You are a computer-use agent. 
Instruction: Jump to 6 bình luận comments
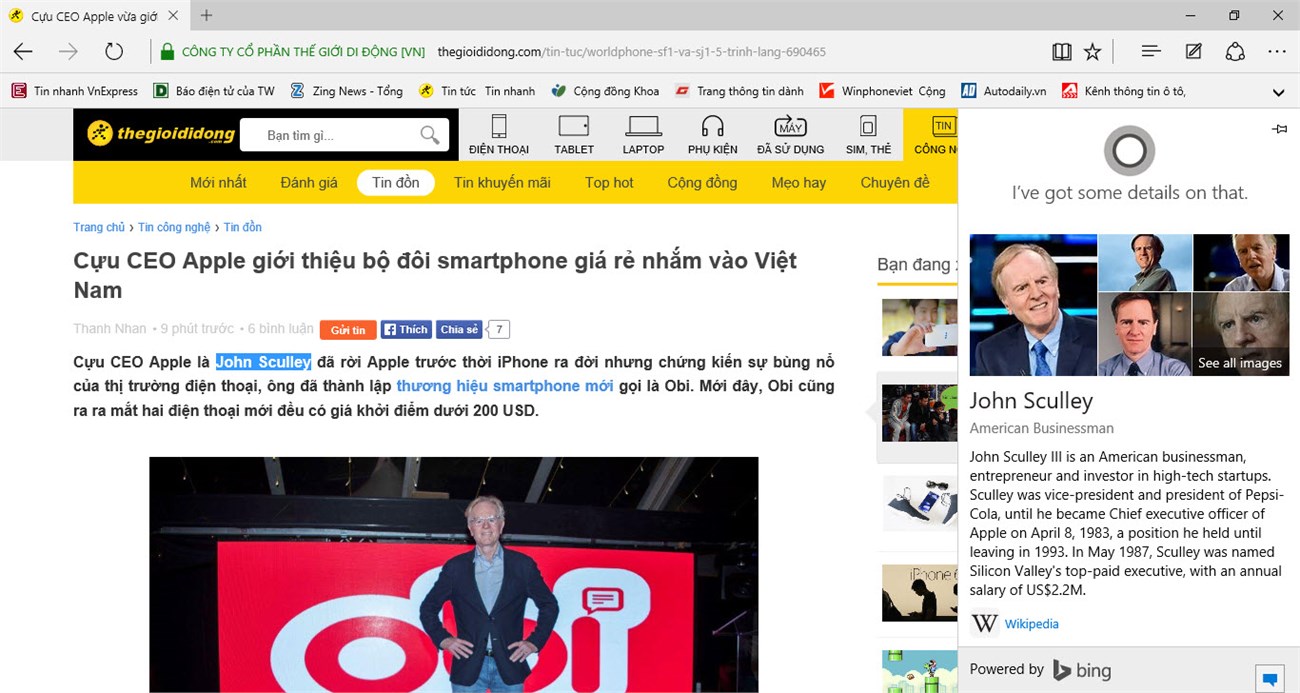tap(280, 328)
